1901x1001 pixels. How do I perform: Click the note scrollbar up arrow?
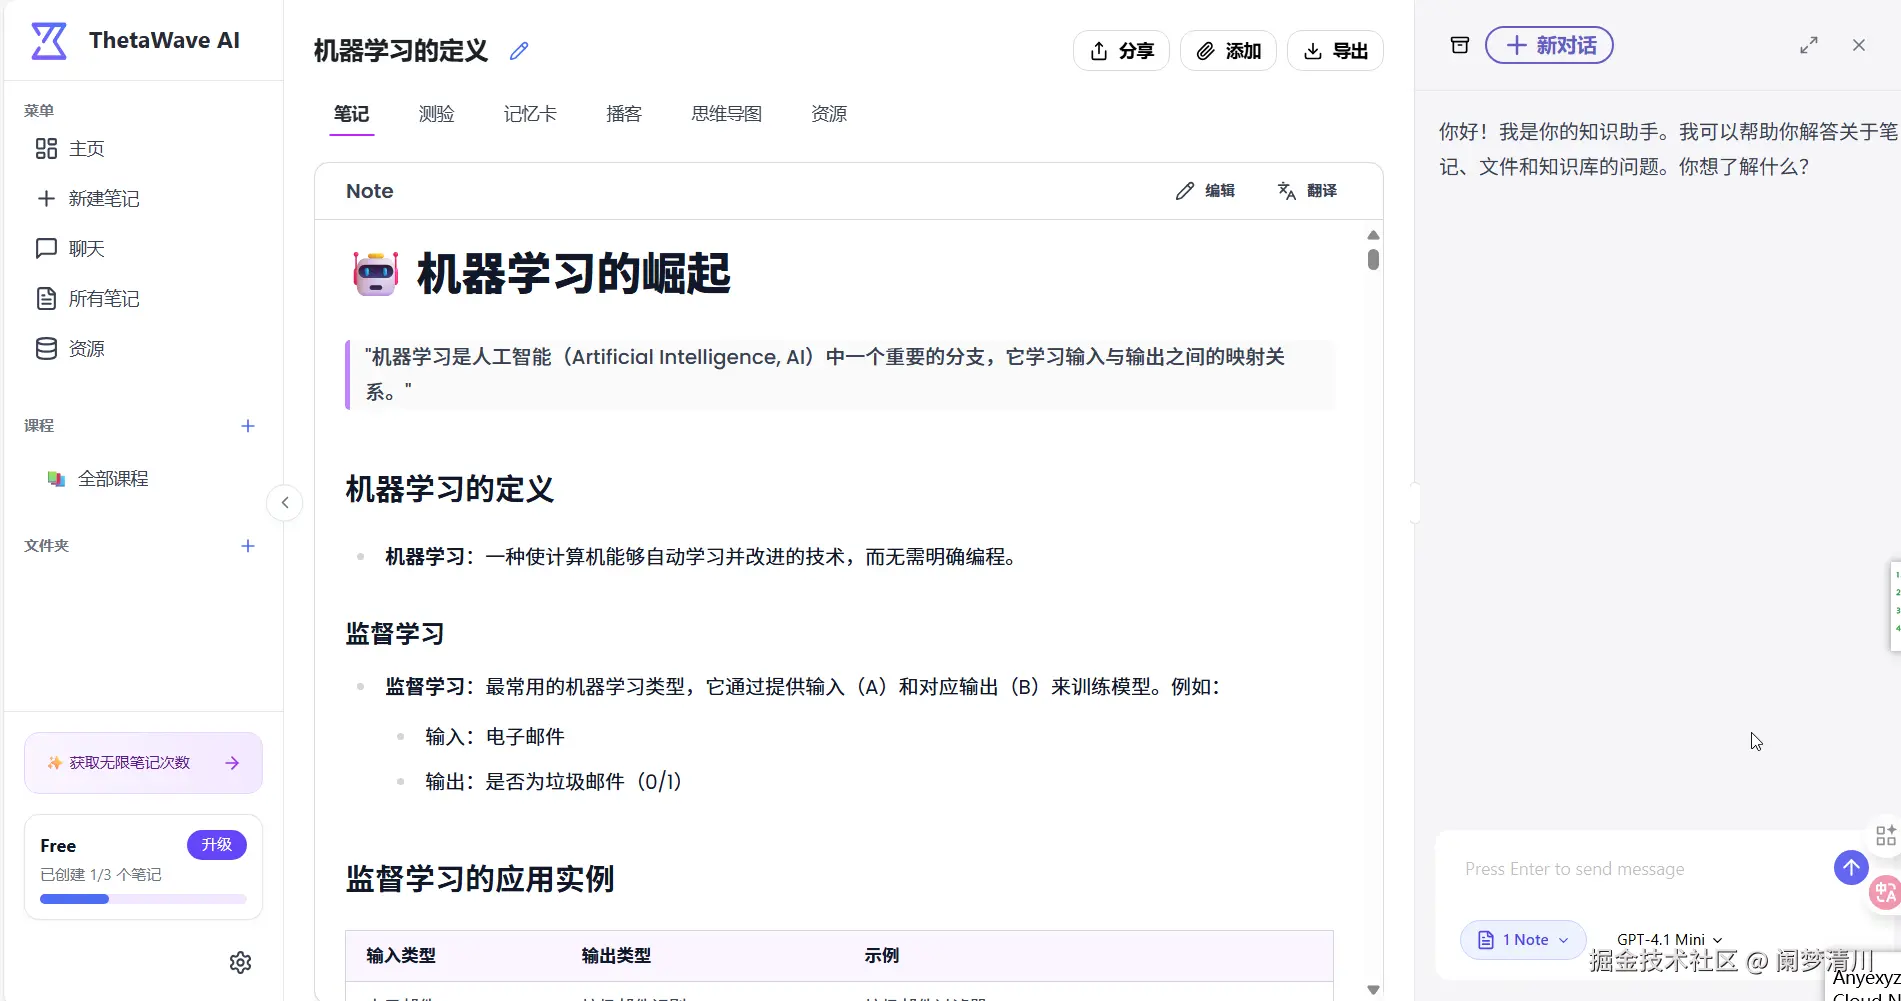coord(1373,235)
